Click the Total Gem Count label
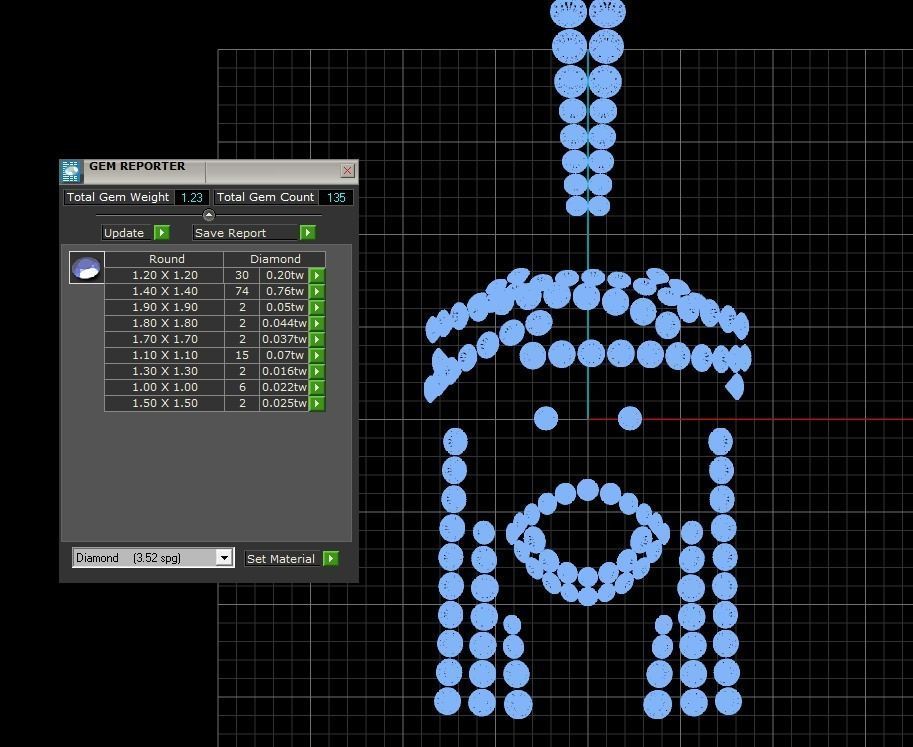 [x=266, y=197]
